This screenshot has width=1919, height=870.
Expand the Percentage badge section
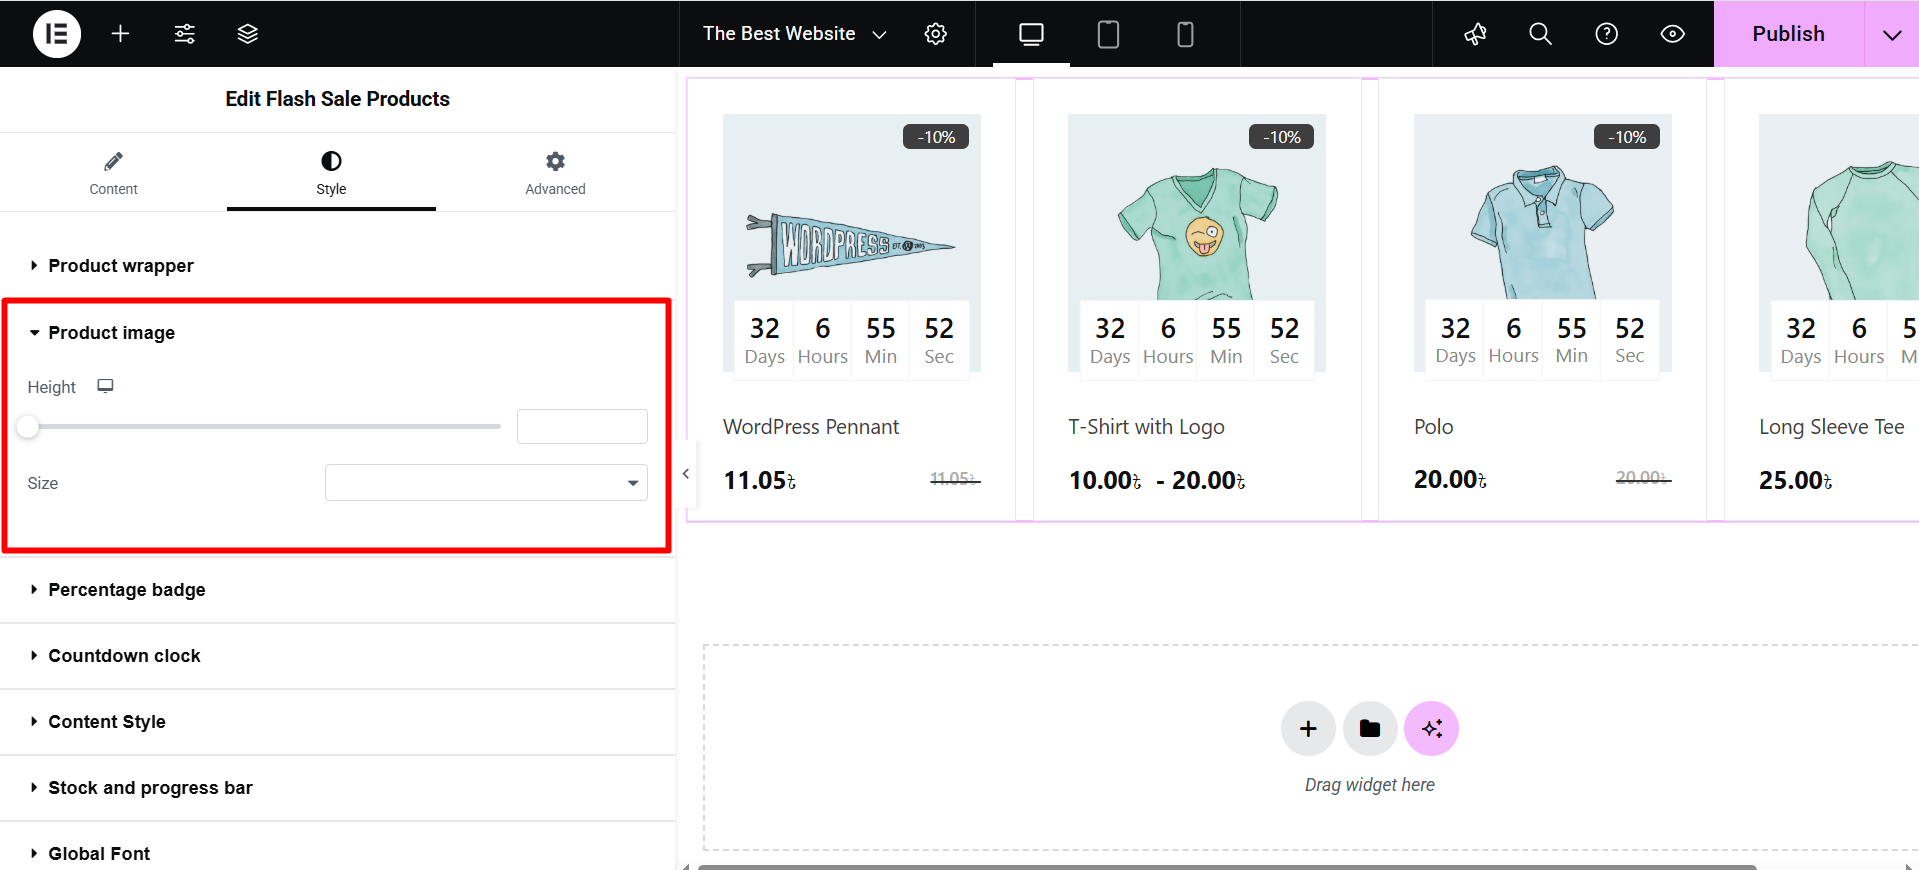tap(127, 590)
